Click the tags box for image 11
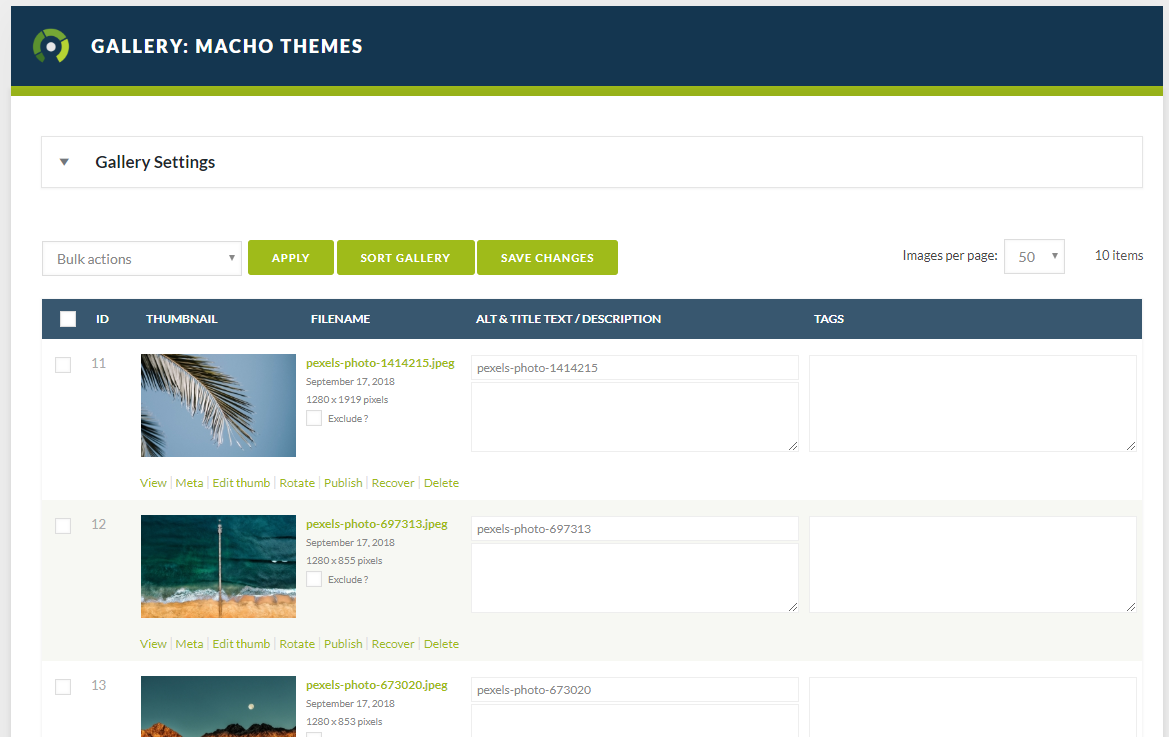1169x737 pixels. point(973,403)
